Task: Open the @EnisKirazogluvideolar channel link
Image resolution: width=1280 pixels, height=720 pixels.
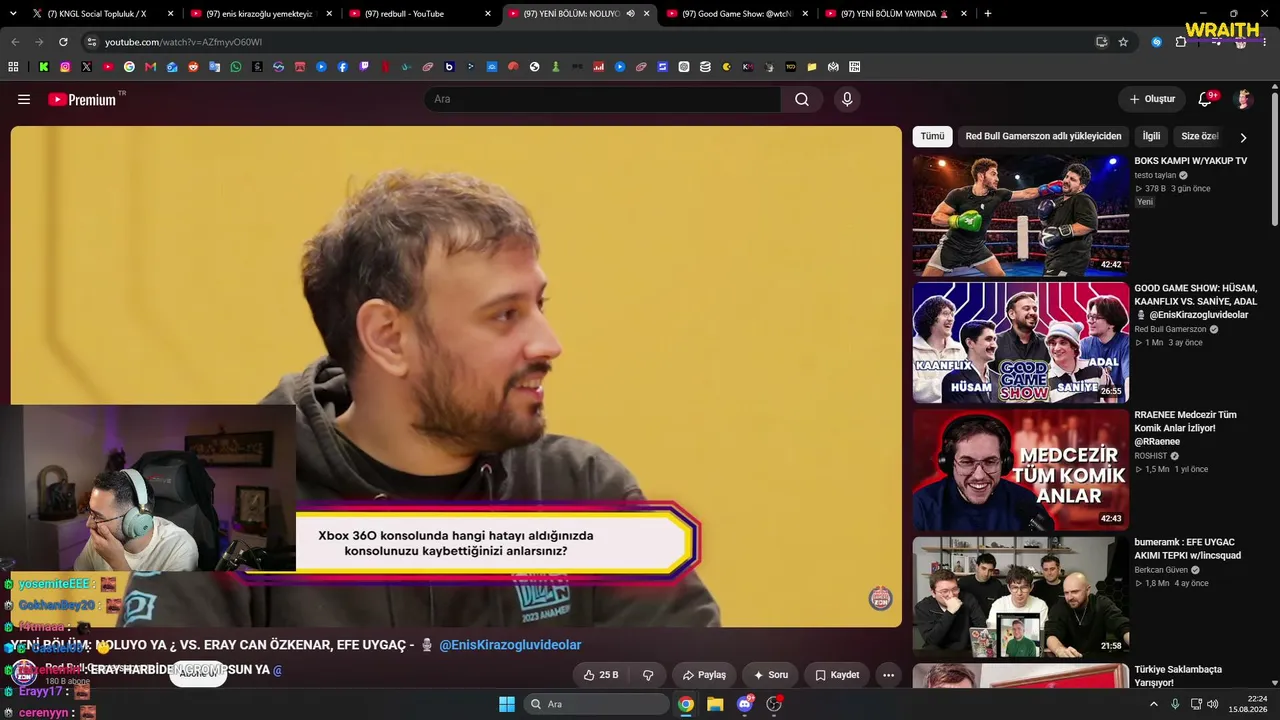Action: coord(510,645)
